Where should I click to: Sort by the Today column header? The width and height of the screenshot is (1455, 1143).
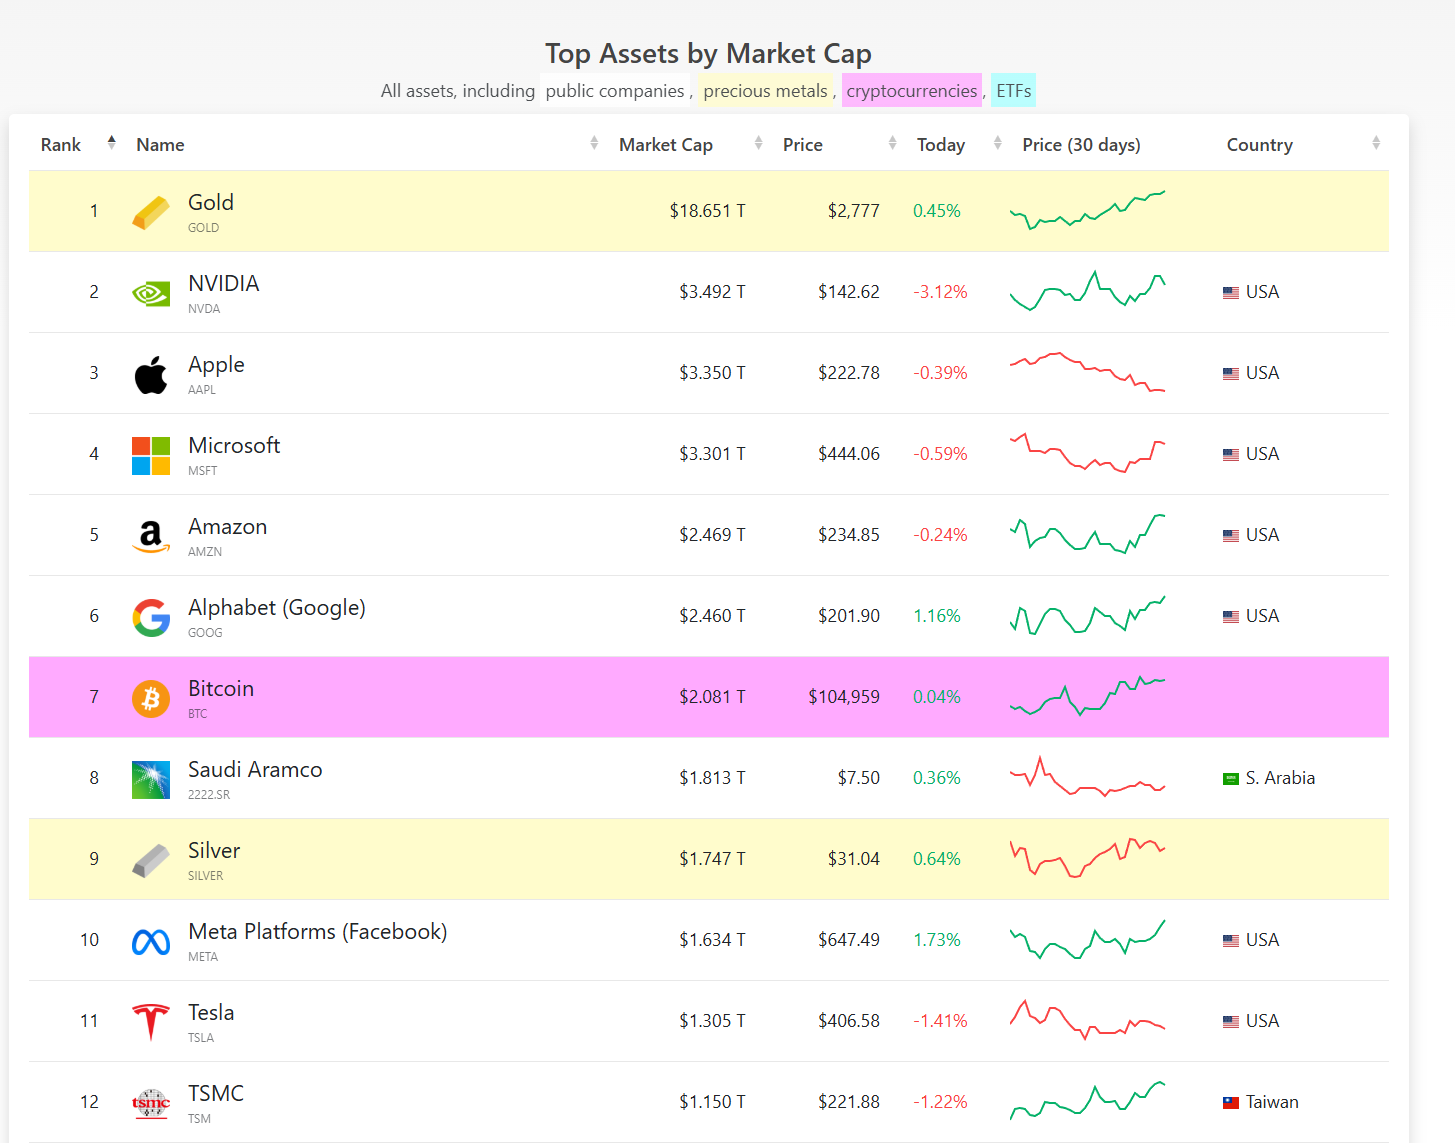point(941,145)
